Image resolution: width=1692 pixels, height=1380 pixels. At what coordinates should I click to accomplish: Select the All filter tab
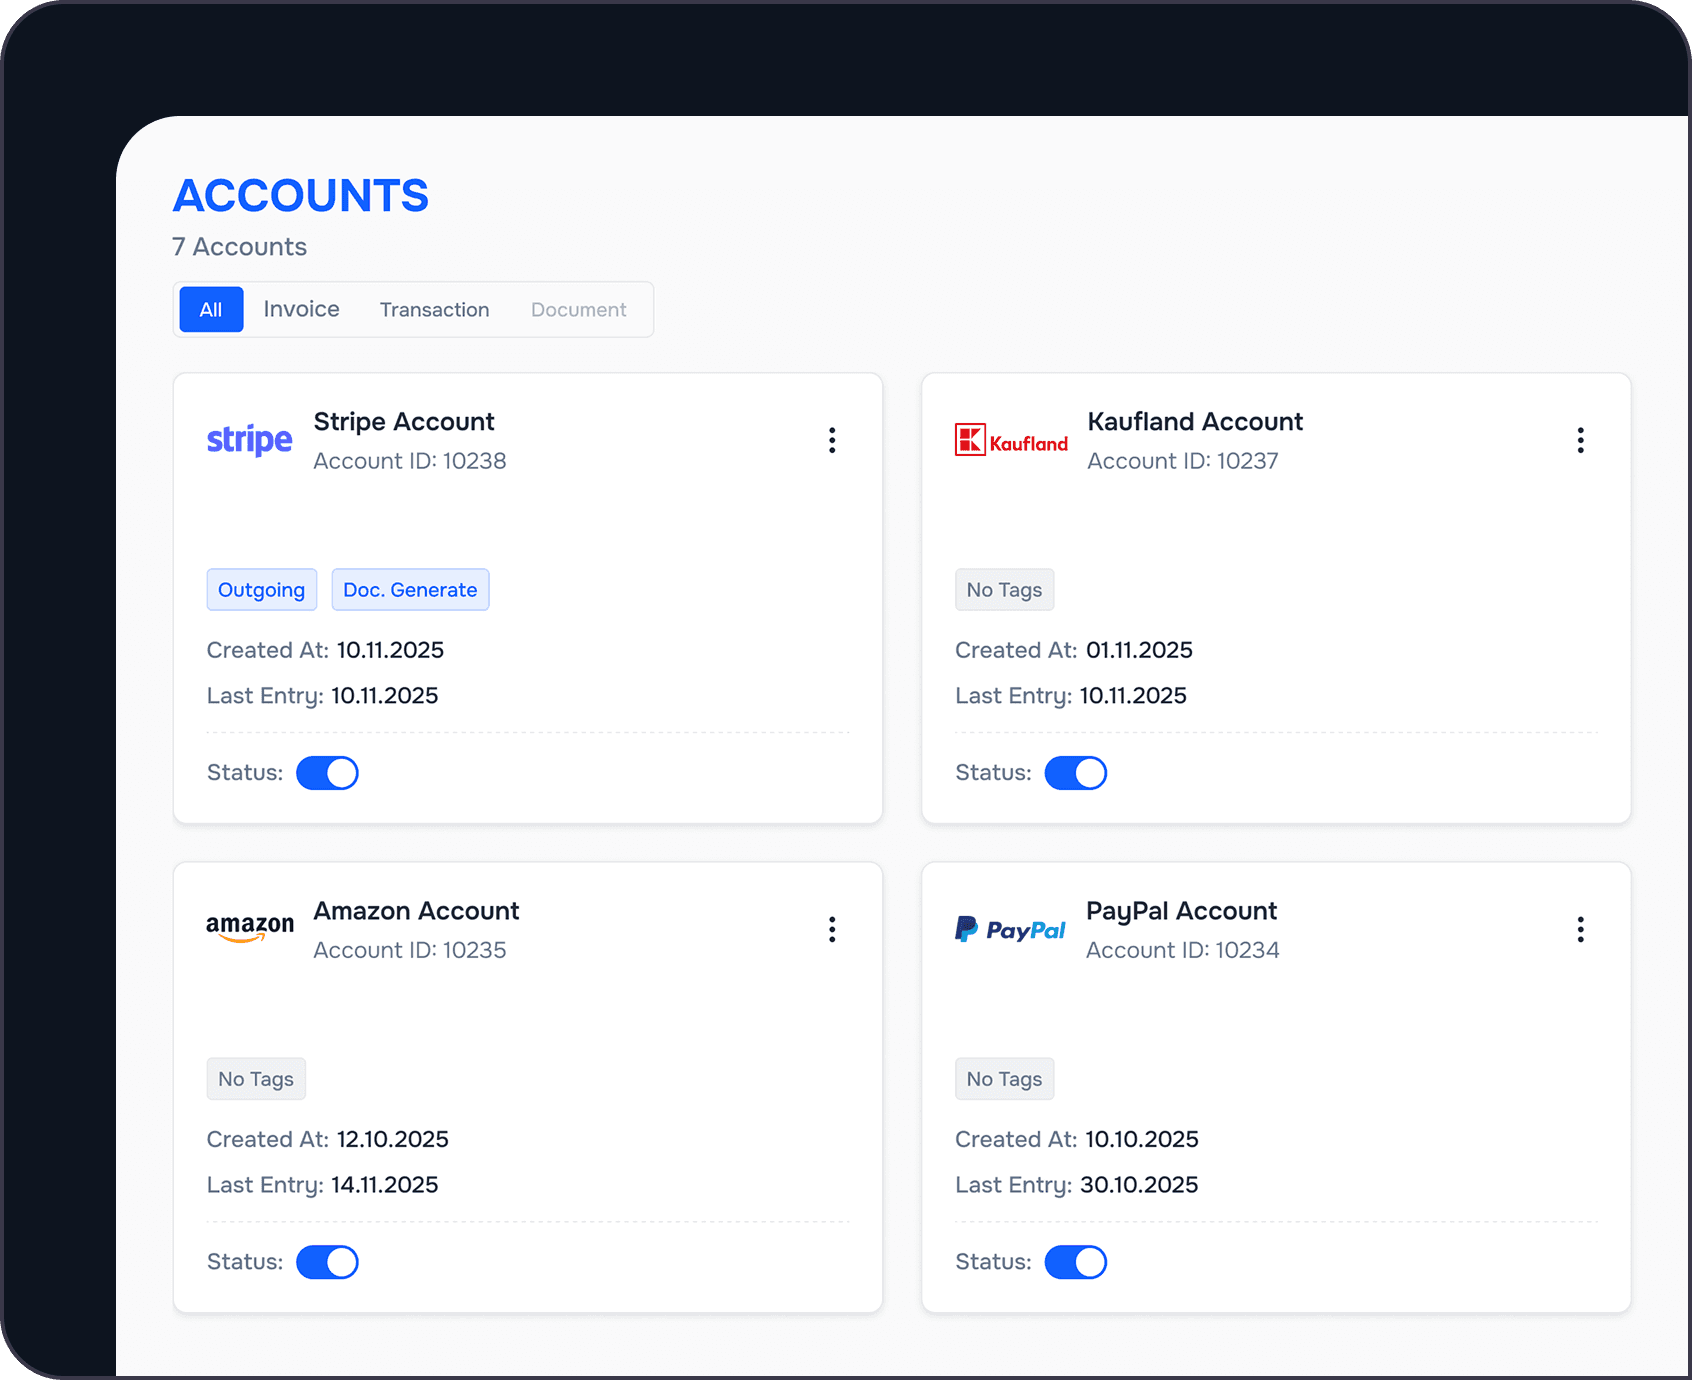[x=211, y=310]
